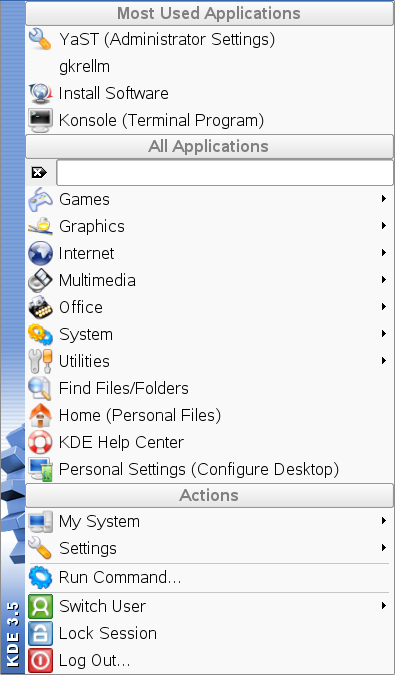The width and height of the screenshot is (395, 675).
Task: Choose Log Out... entry
Action: [x=210, y=660]
